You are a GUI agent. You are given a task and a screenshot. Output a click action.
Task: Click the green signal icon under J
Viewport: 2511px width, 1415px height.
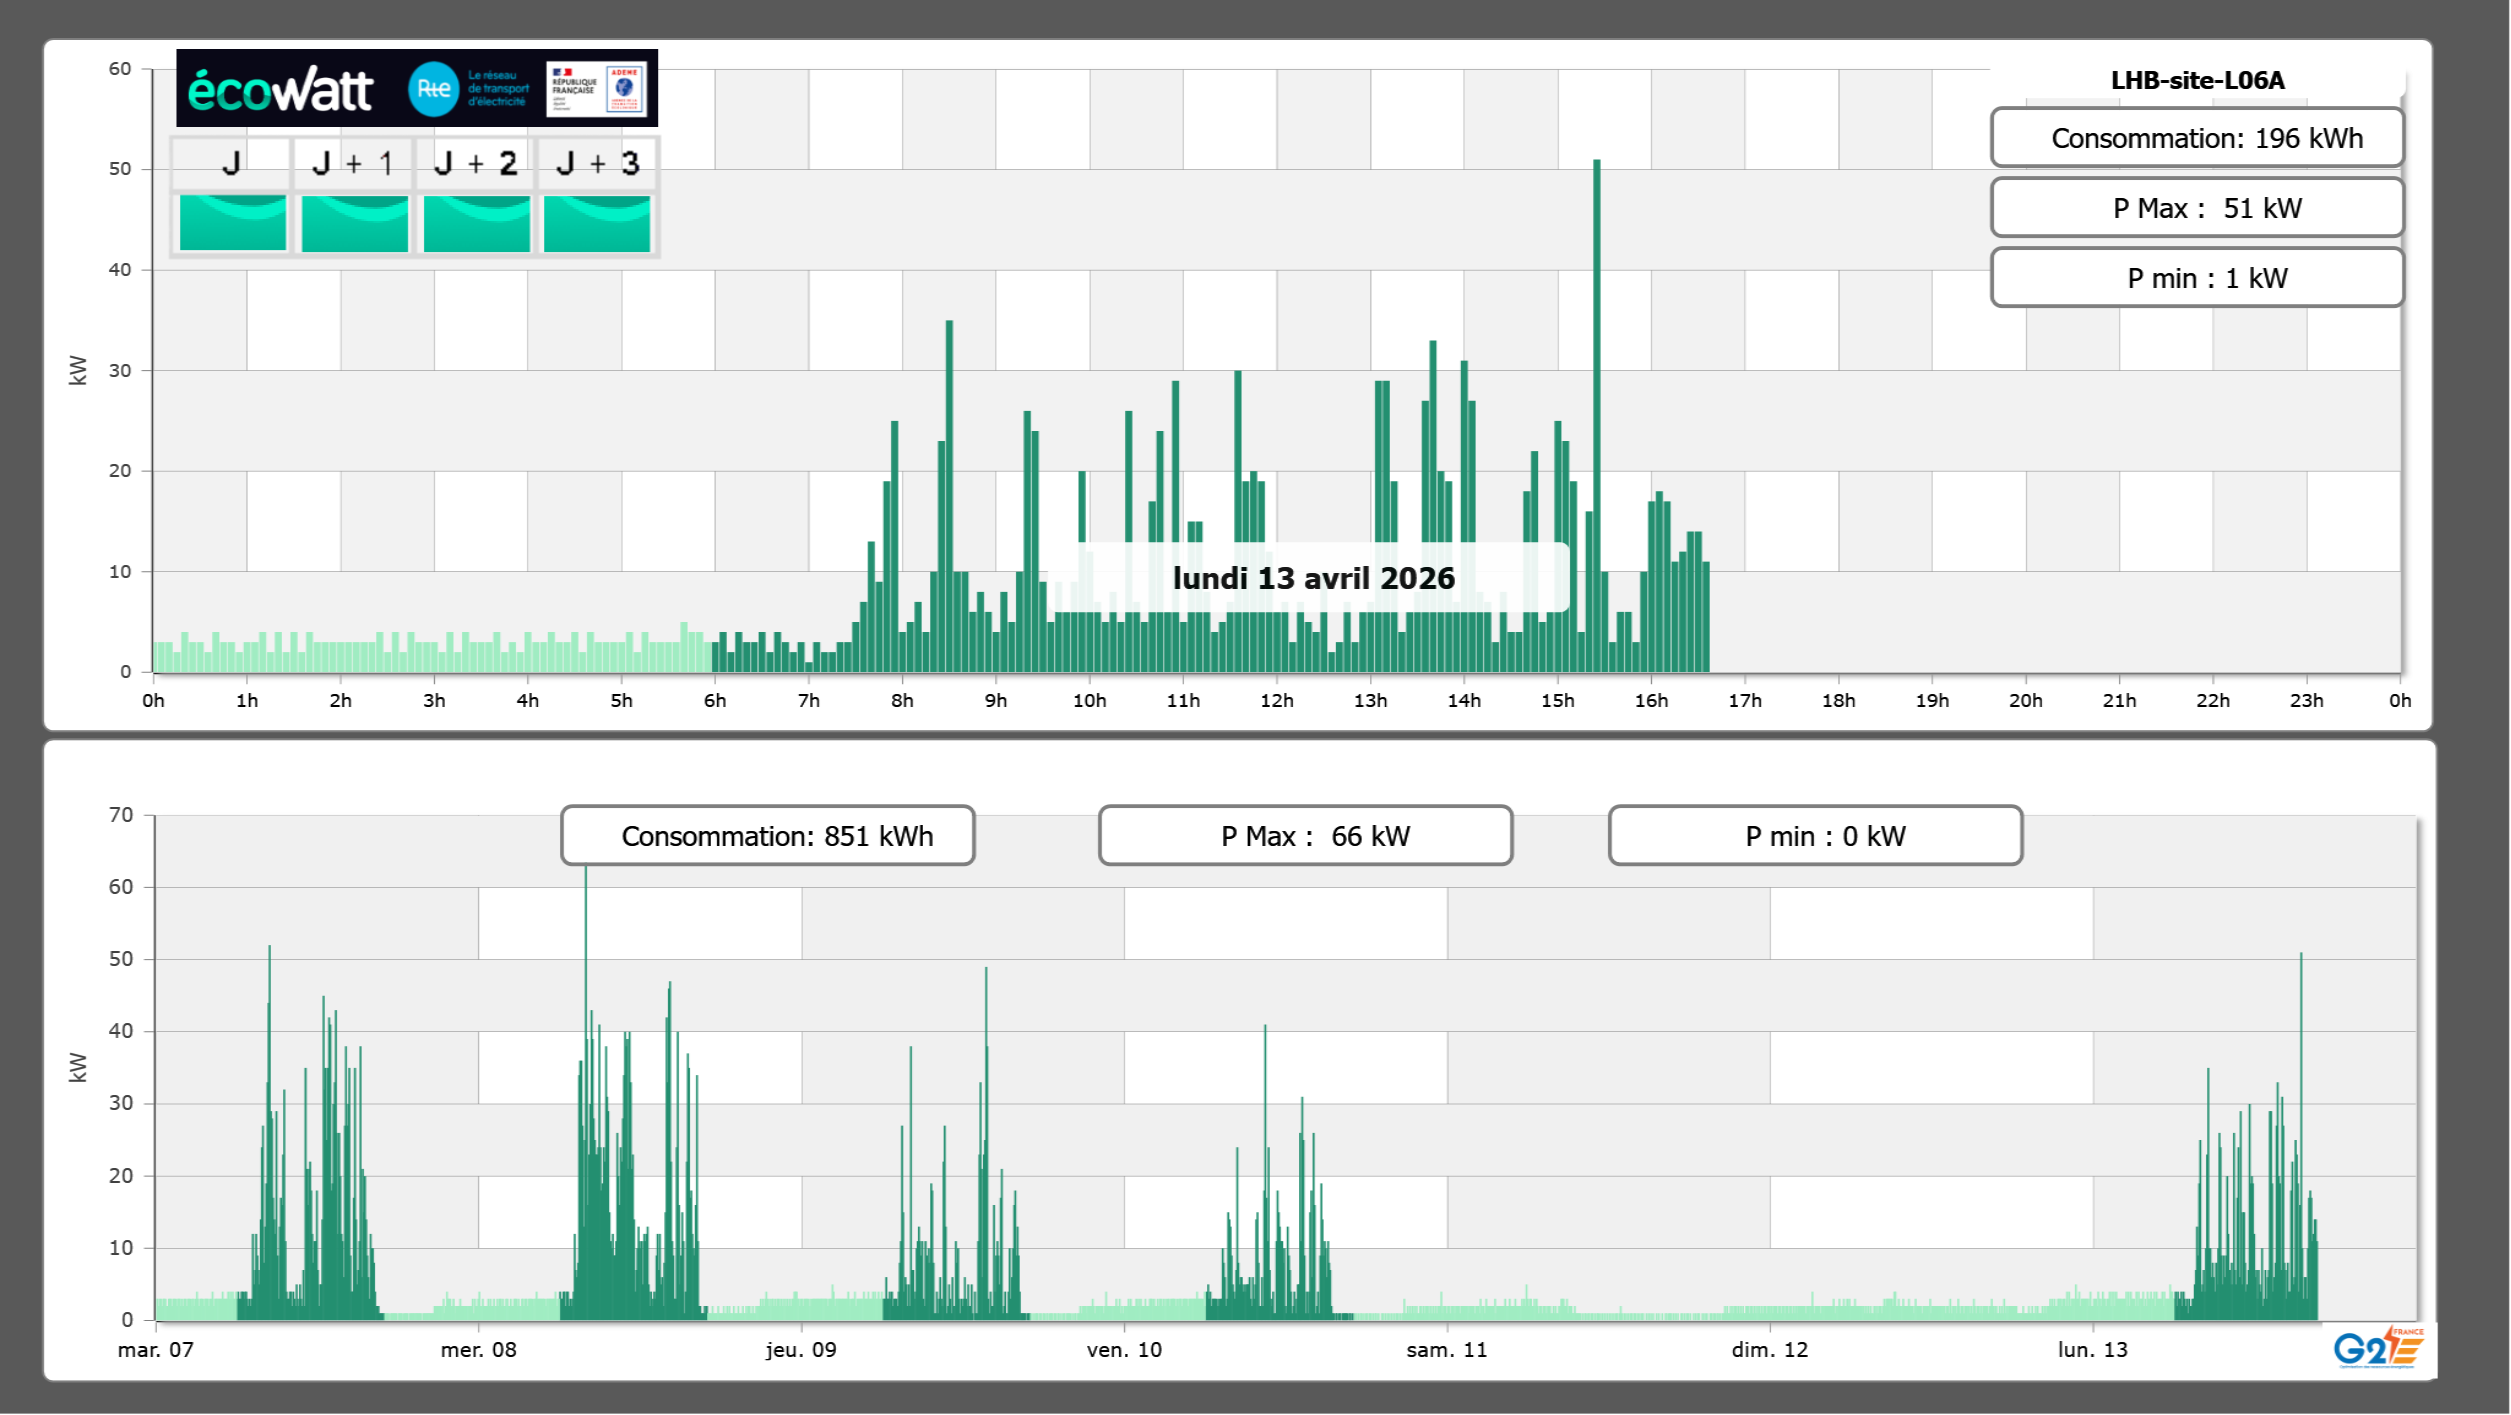(232, 223)
